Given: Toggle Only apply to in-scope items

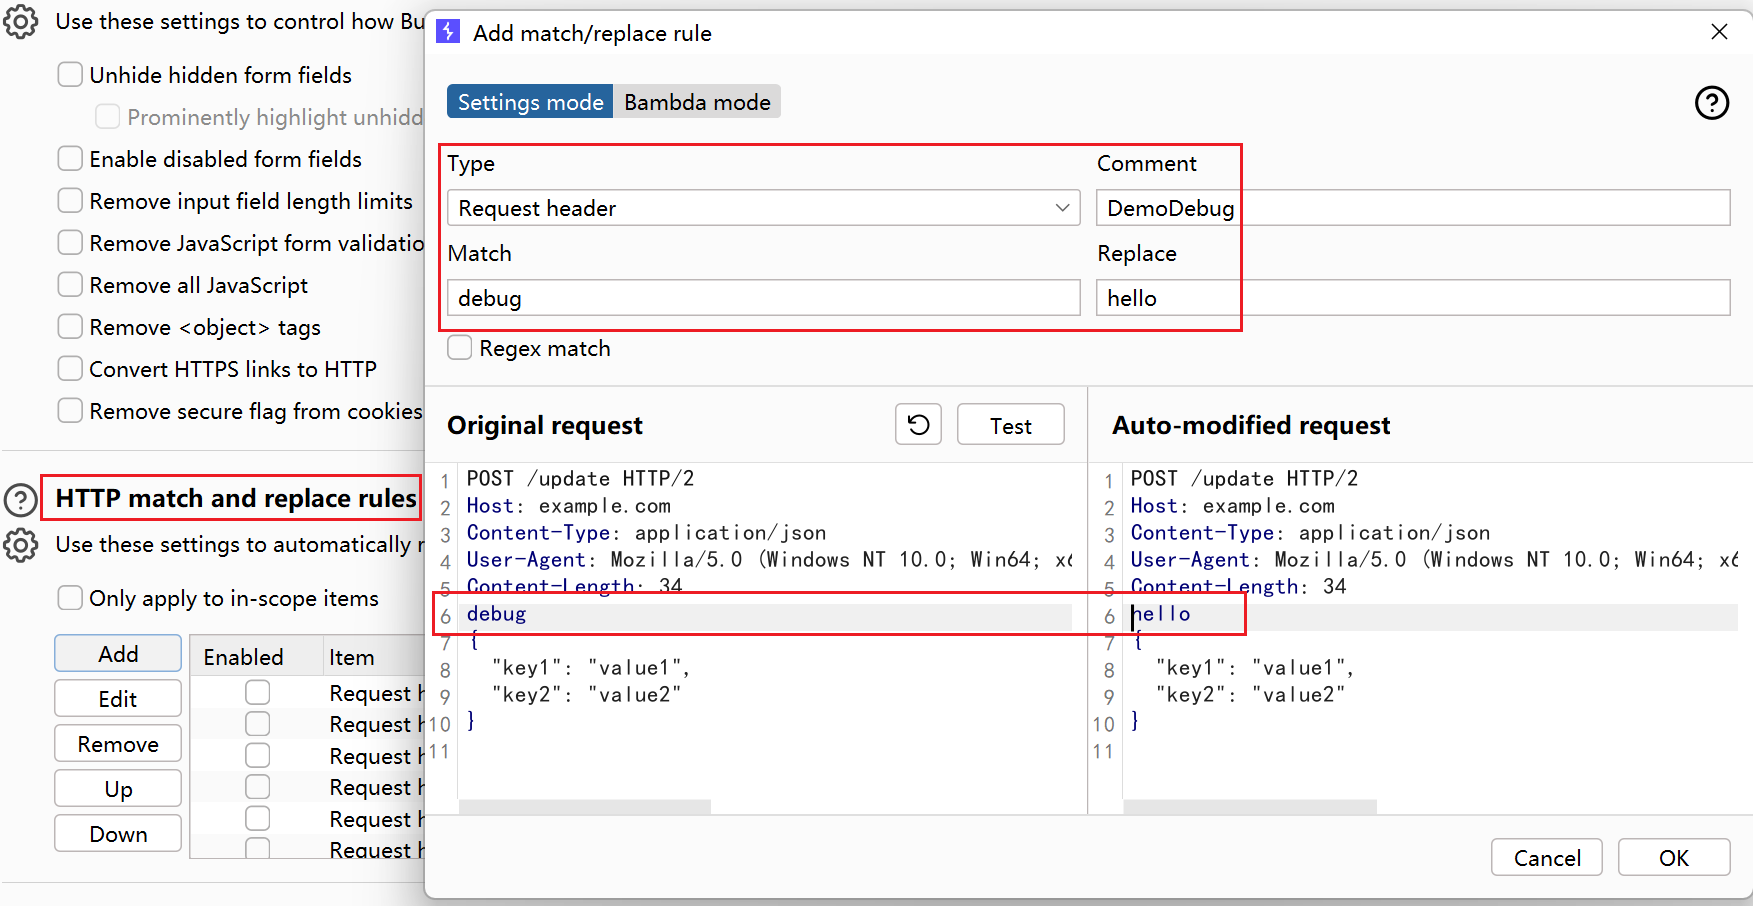Looking at the screenshot, I should pyautogui.click(x=70, y=598).
